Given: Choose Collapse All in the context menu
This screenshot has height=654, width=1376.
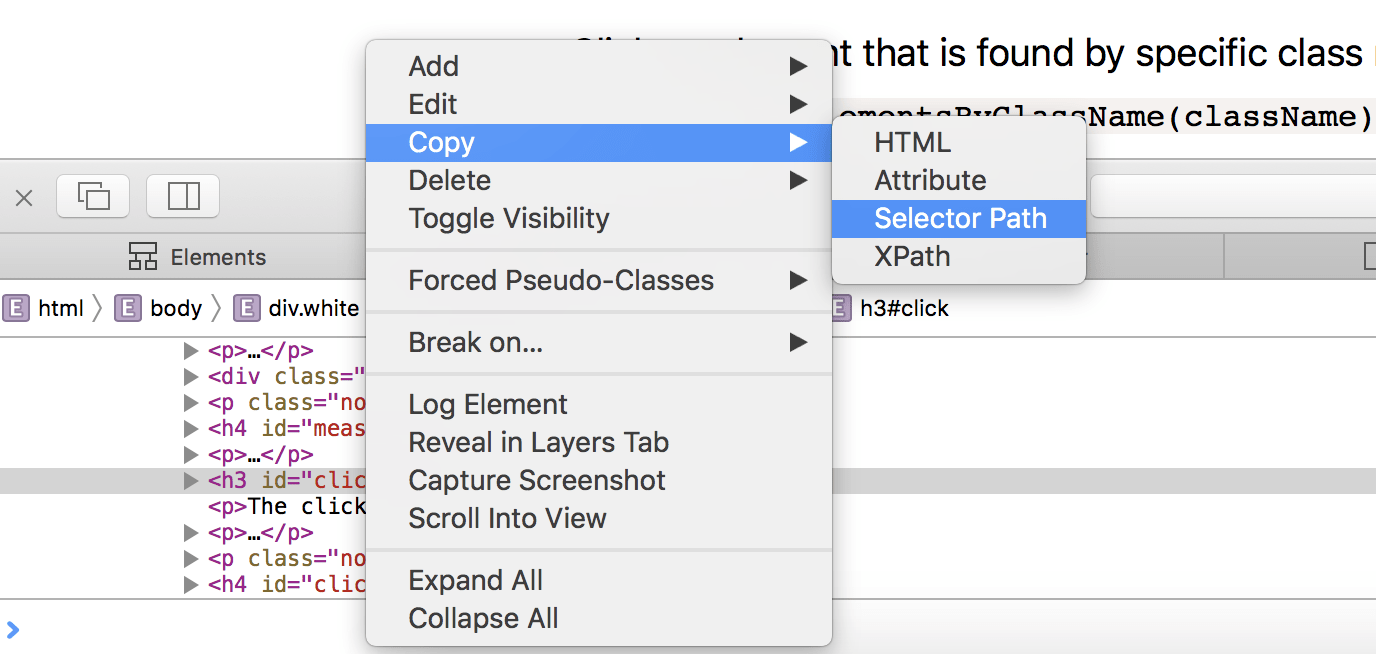Looking at the screenshot, I should [x=483, y=618].
